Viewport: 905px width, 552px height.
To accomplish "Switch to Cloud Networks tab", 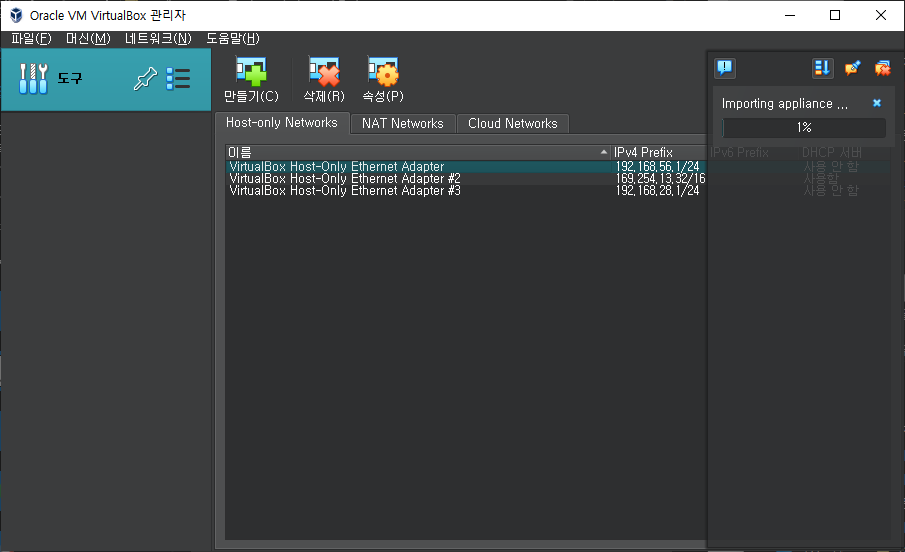I will pyautogui.click(x=513, y=124).
